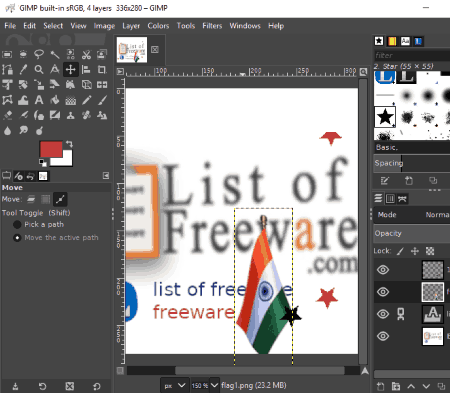The image size is (450, 393).
Task: Open the 'Basic.' brush tag dropdown
Action: (412, 147)
